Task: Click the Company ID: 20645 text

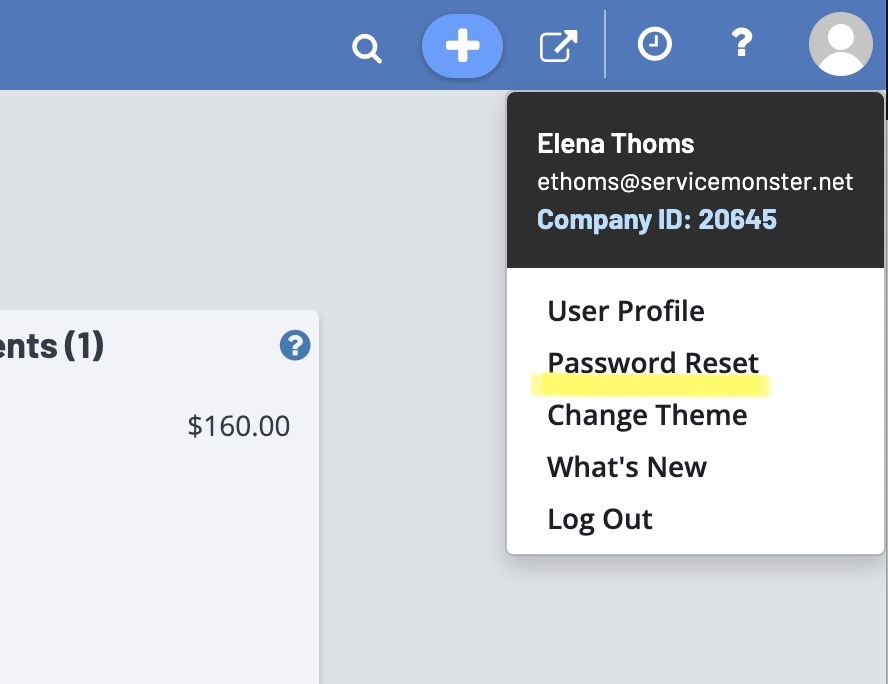Action: (x=656, y=219)
